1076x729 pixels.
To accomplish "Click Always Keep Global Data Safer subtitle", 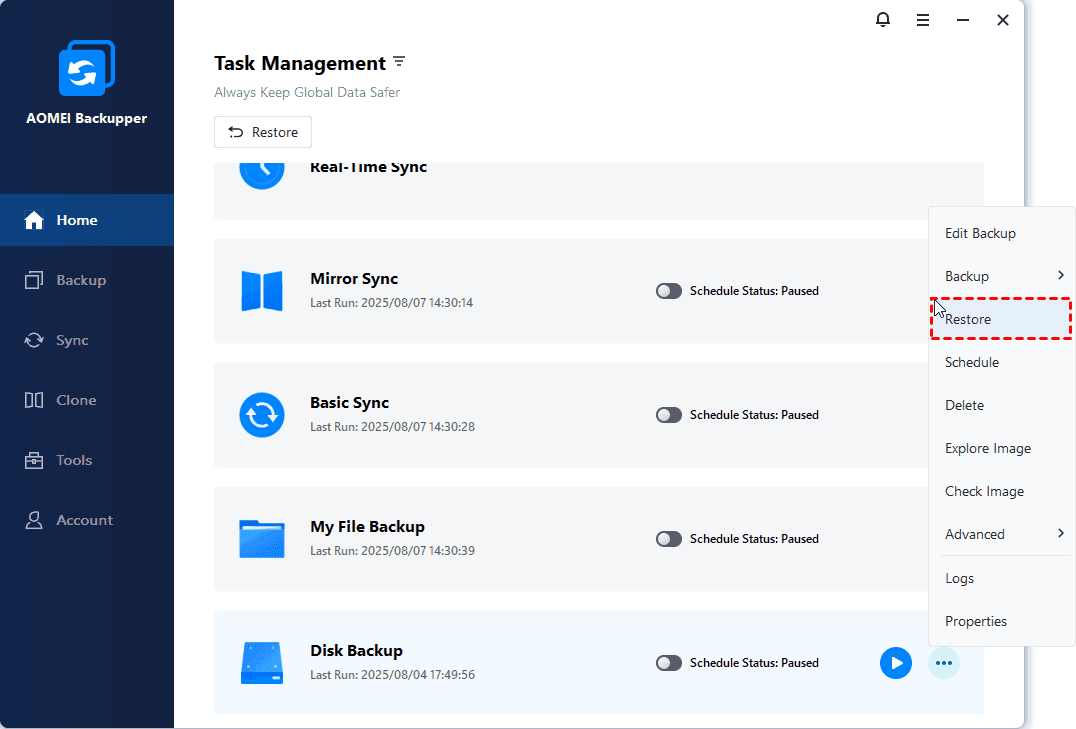I will click(307, 93).
